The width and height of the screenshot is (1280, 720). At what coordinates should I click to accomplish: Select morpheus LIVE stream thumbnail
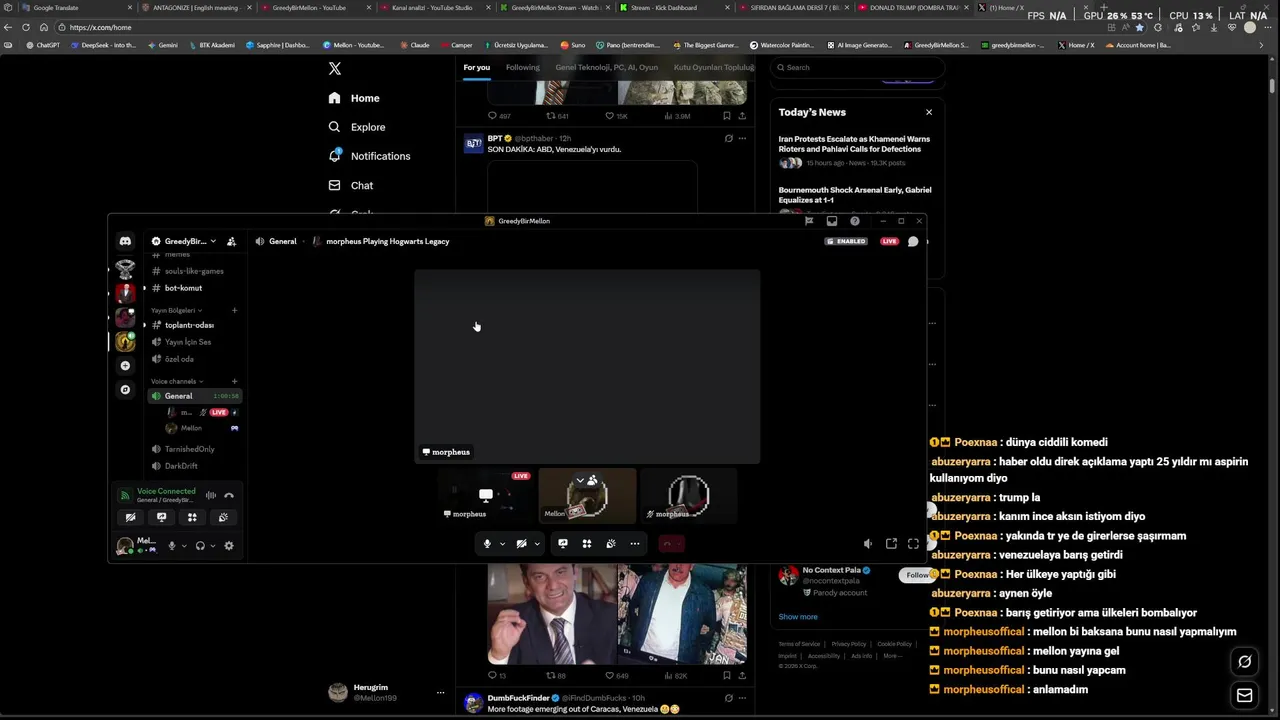(x=486, y=496)
